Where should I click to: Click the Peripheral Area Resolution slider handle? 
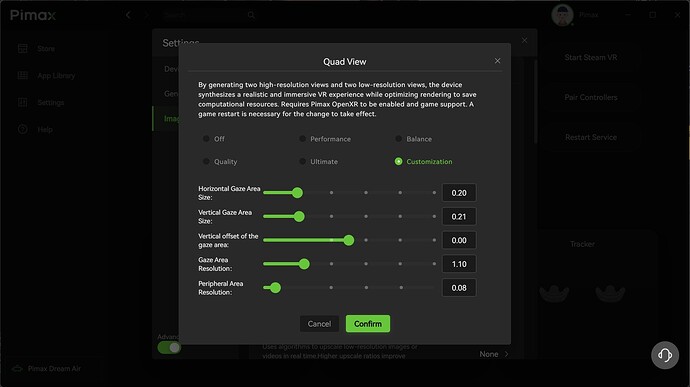pos(275,287)
